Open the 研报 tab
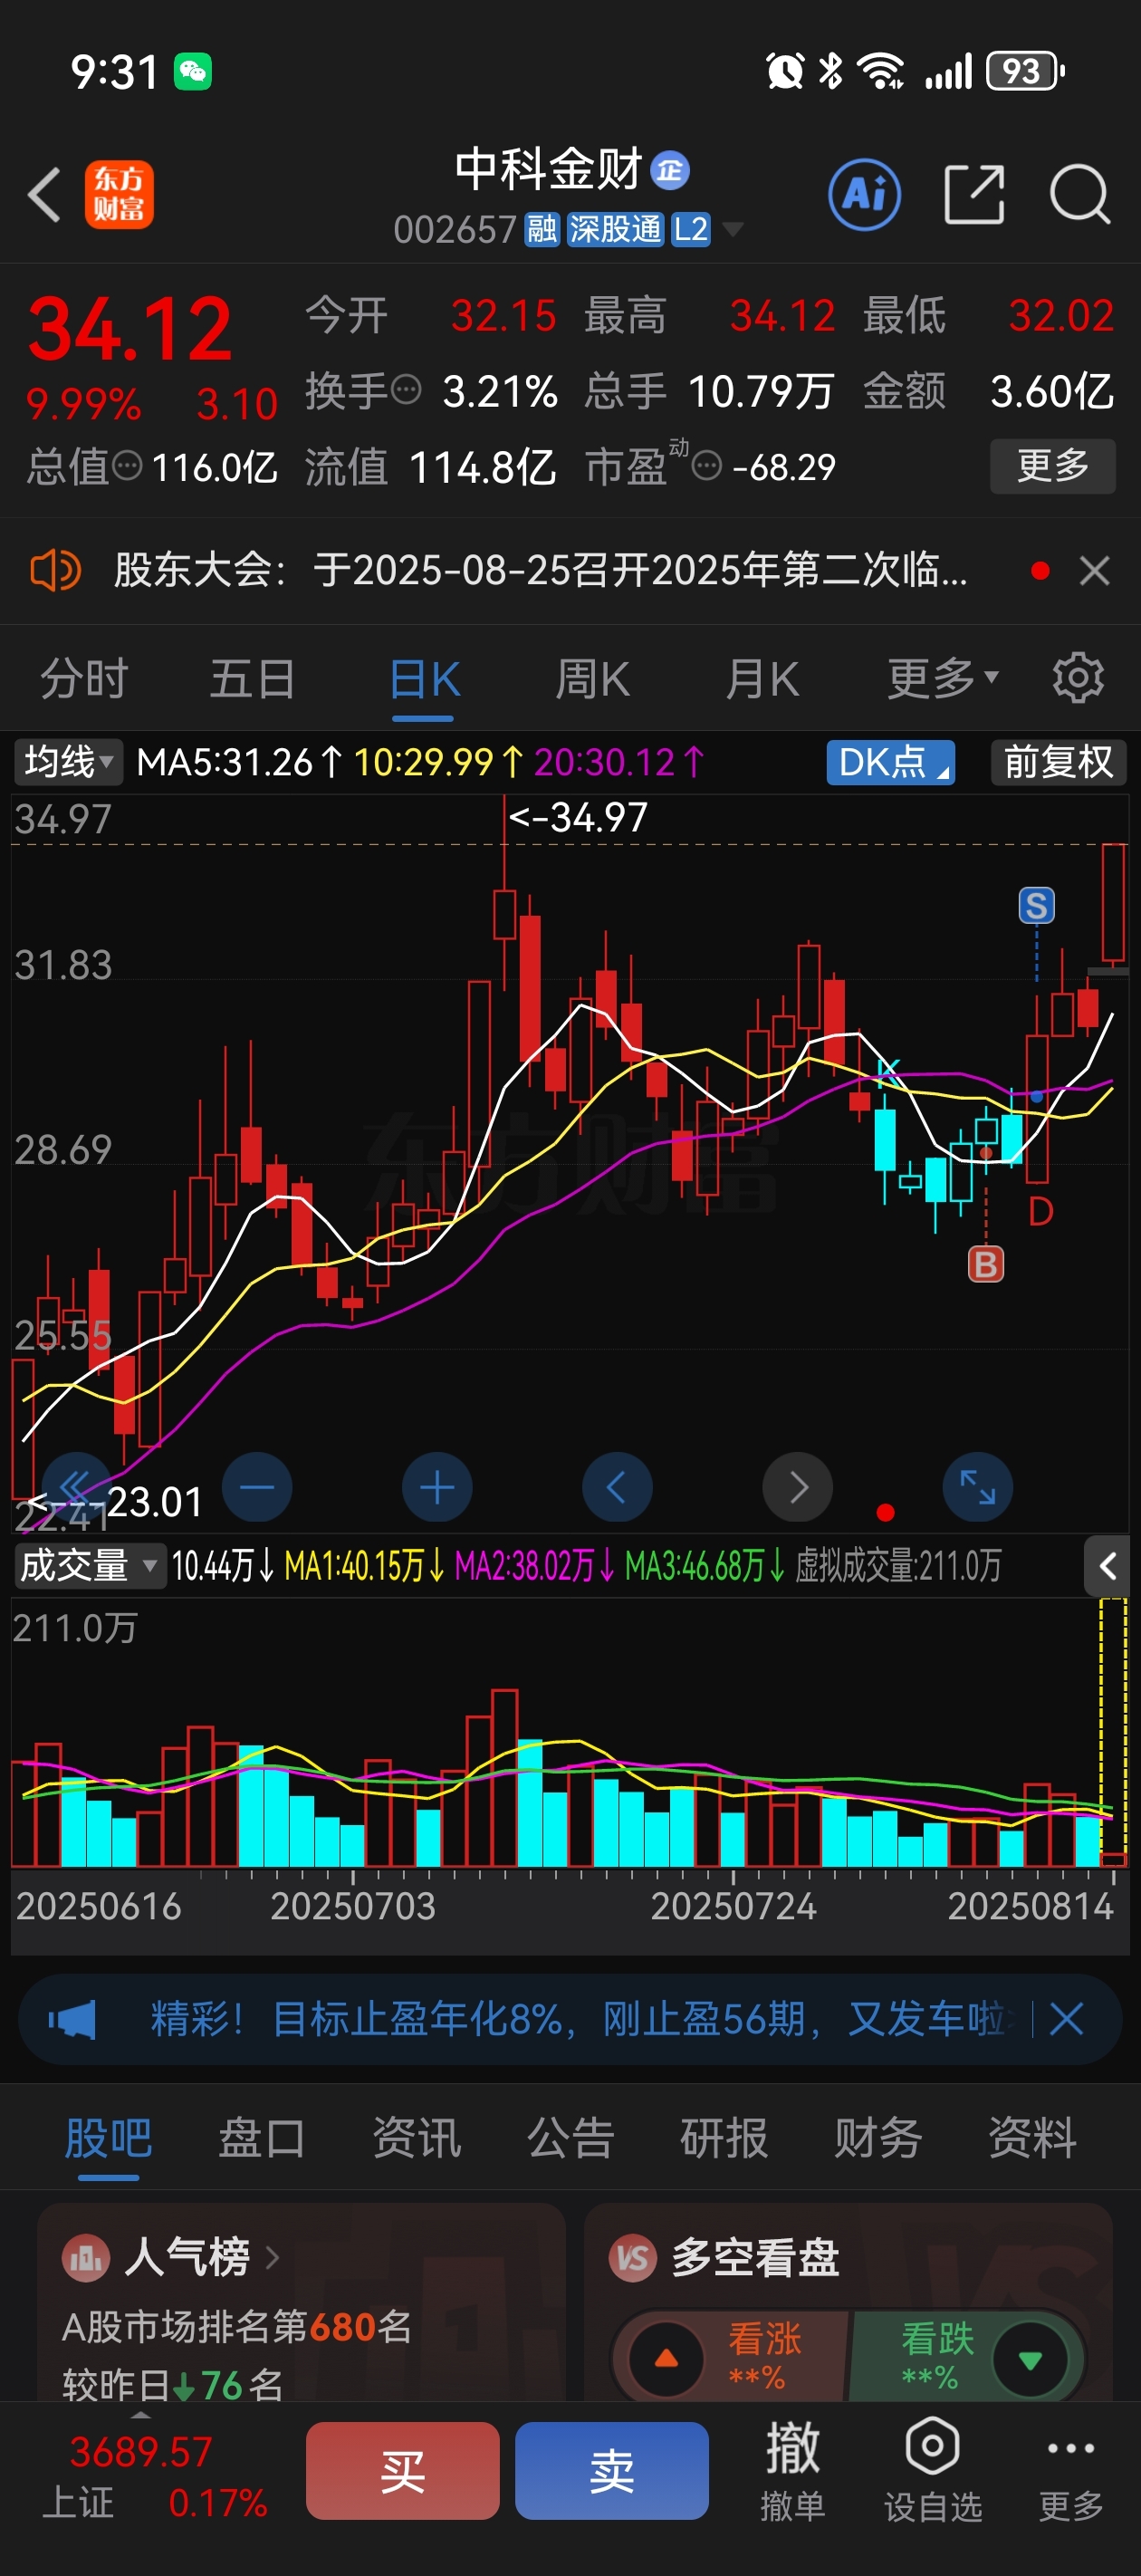1141x2576 pixels. pyautogui.click(x=724, y=2139)
